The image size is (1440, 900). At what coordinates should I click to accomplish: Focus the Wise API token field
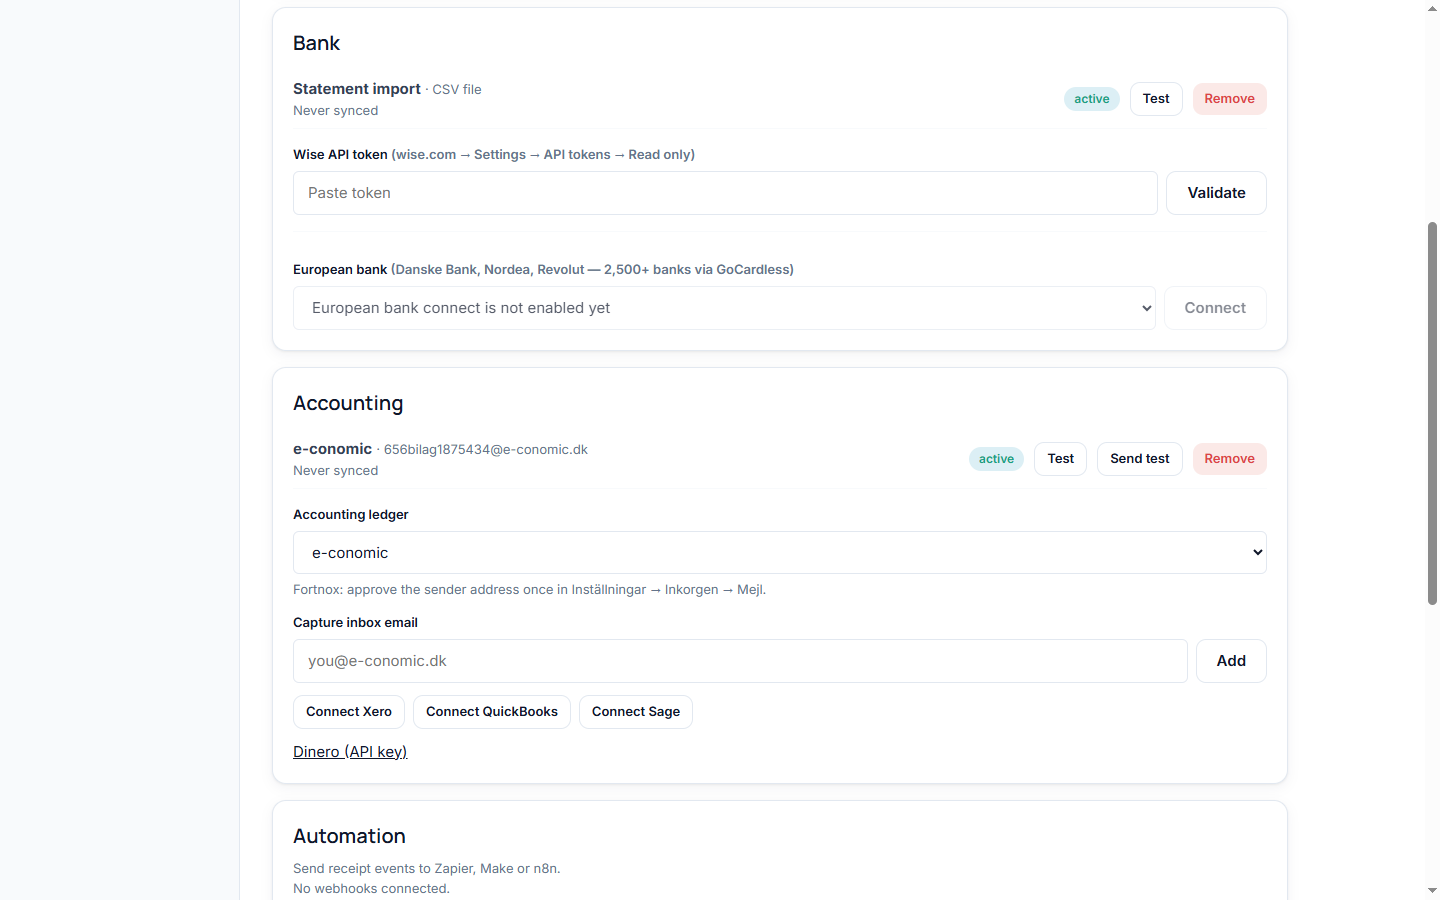[x=725, y=193]
